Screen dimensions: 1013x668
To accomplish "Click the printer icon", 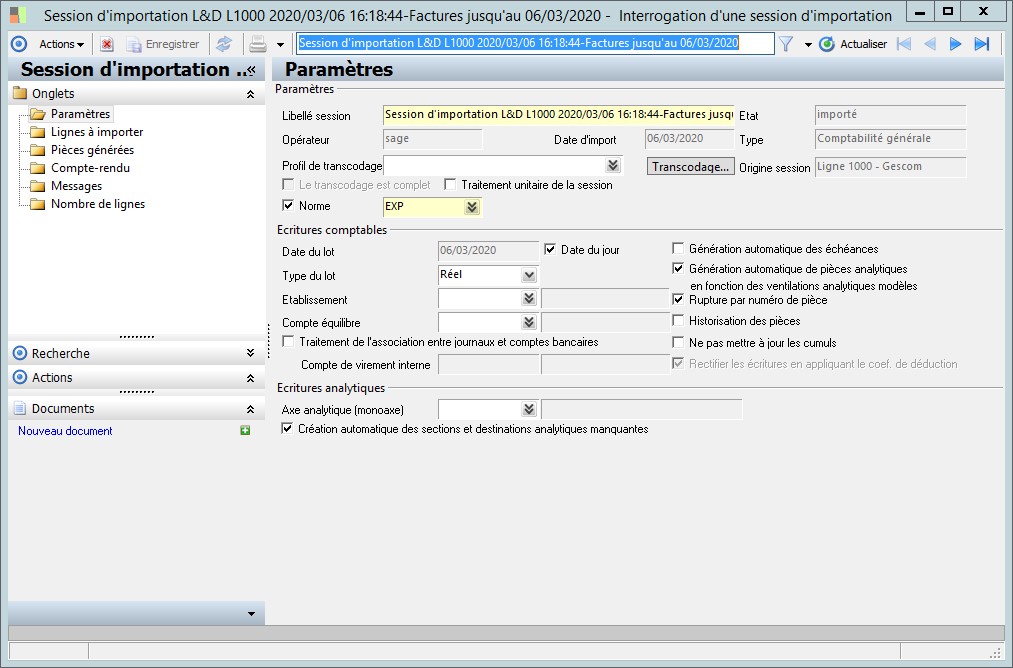I will [x=258, y=44].
